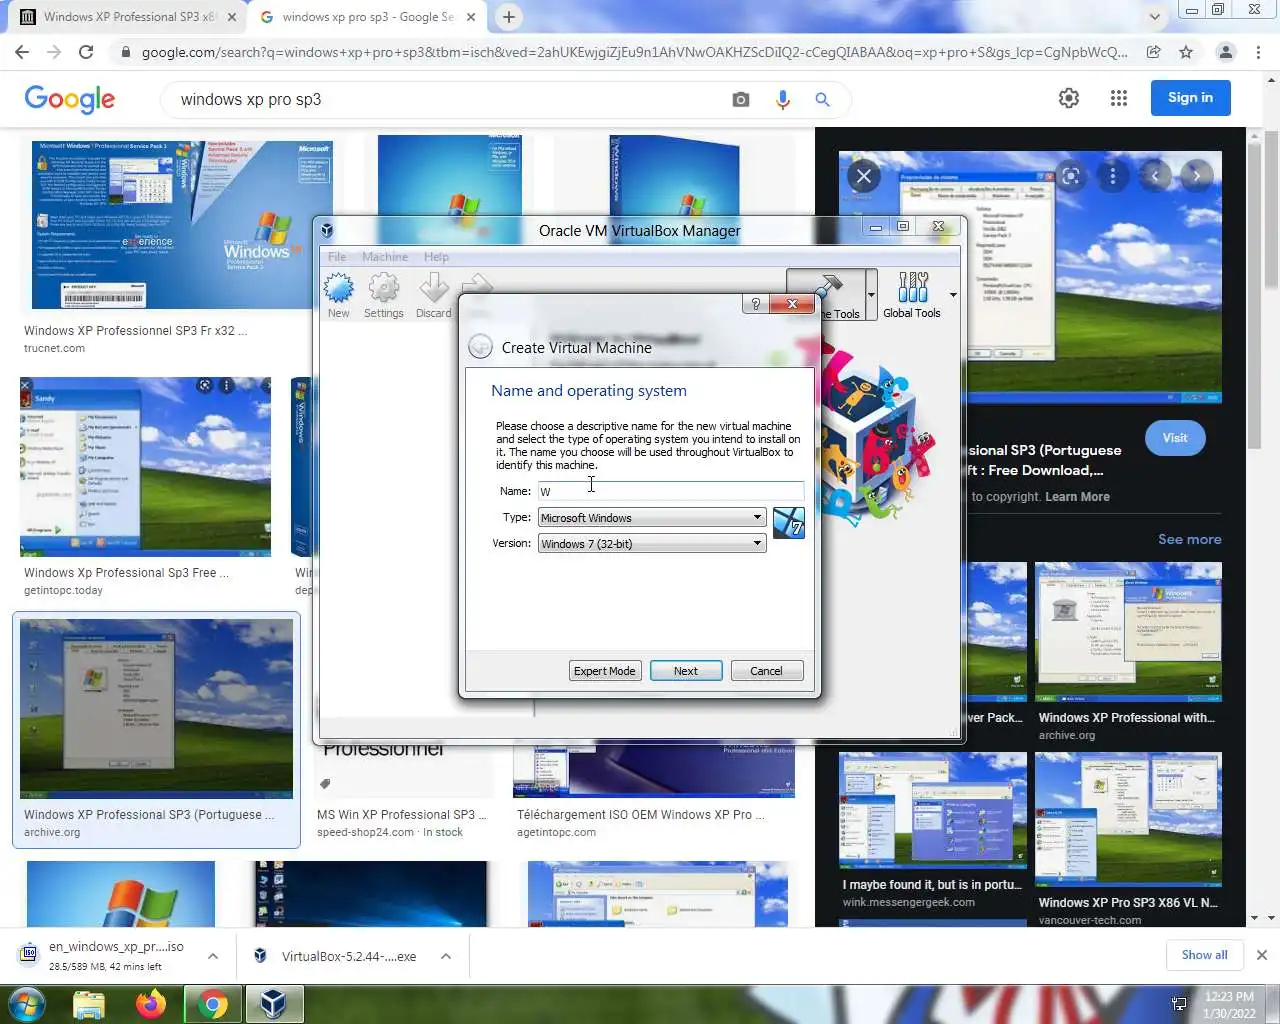This screenshot has height=1024, width=1280.
Task: Close the downloads bar
Action: 1262,955
